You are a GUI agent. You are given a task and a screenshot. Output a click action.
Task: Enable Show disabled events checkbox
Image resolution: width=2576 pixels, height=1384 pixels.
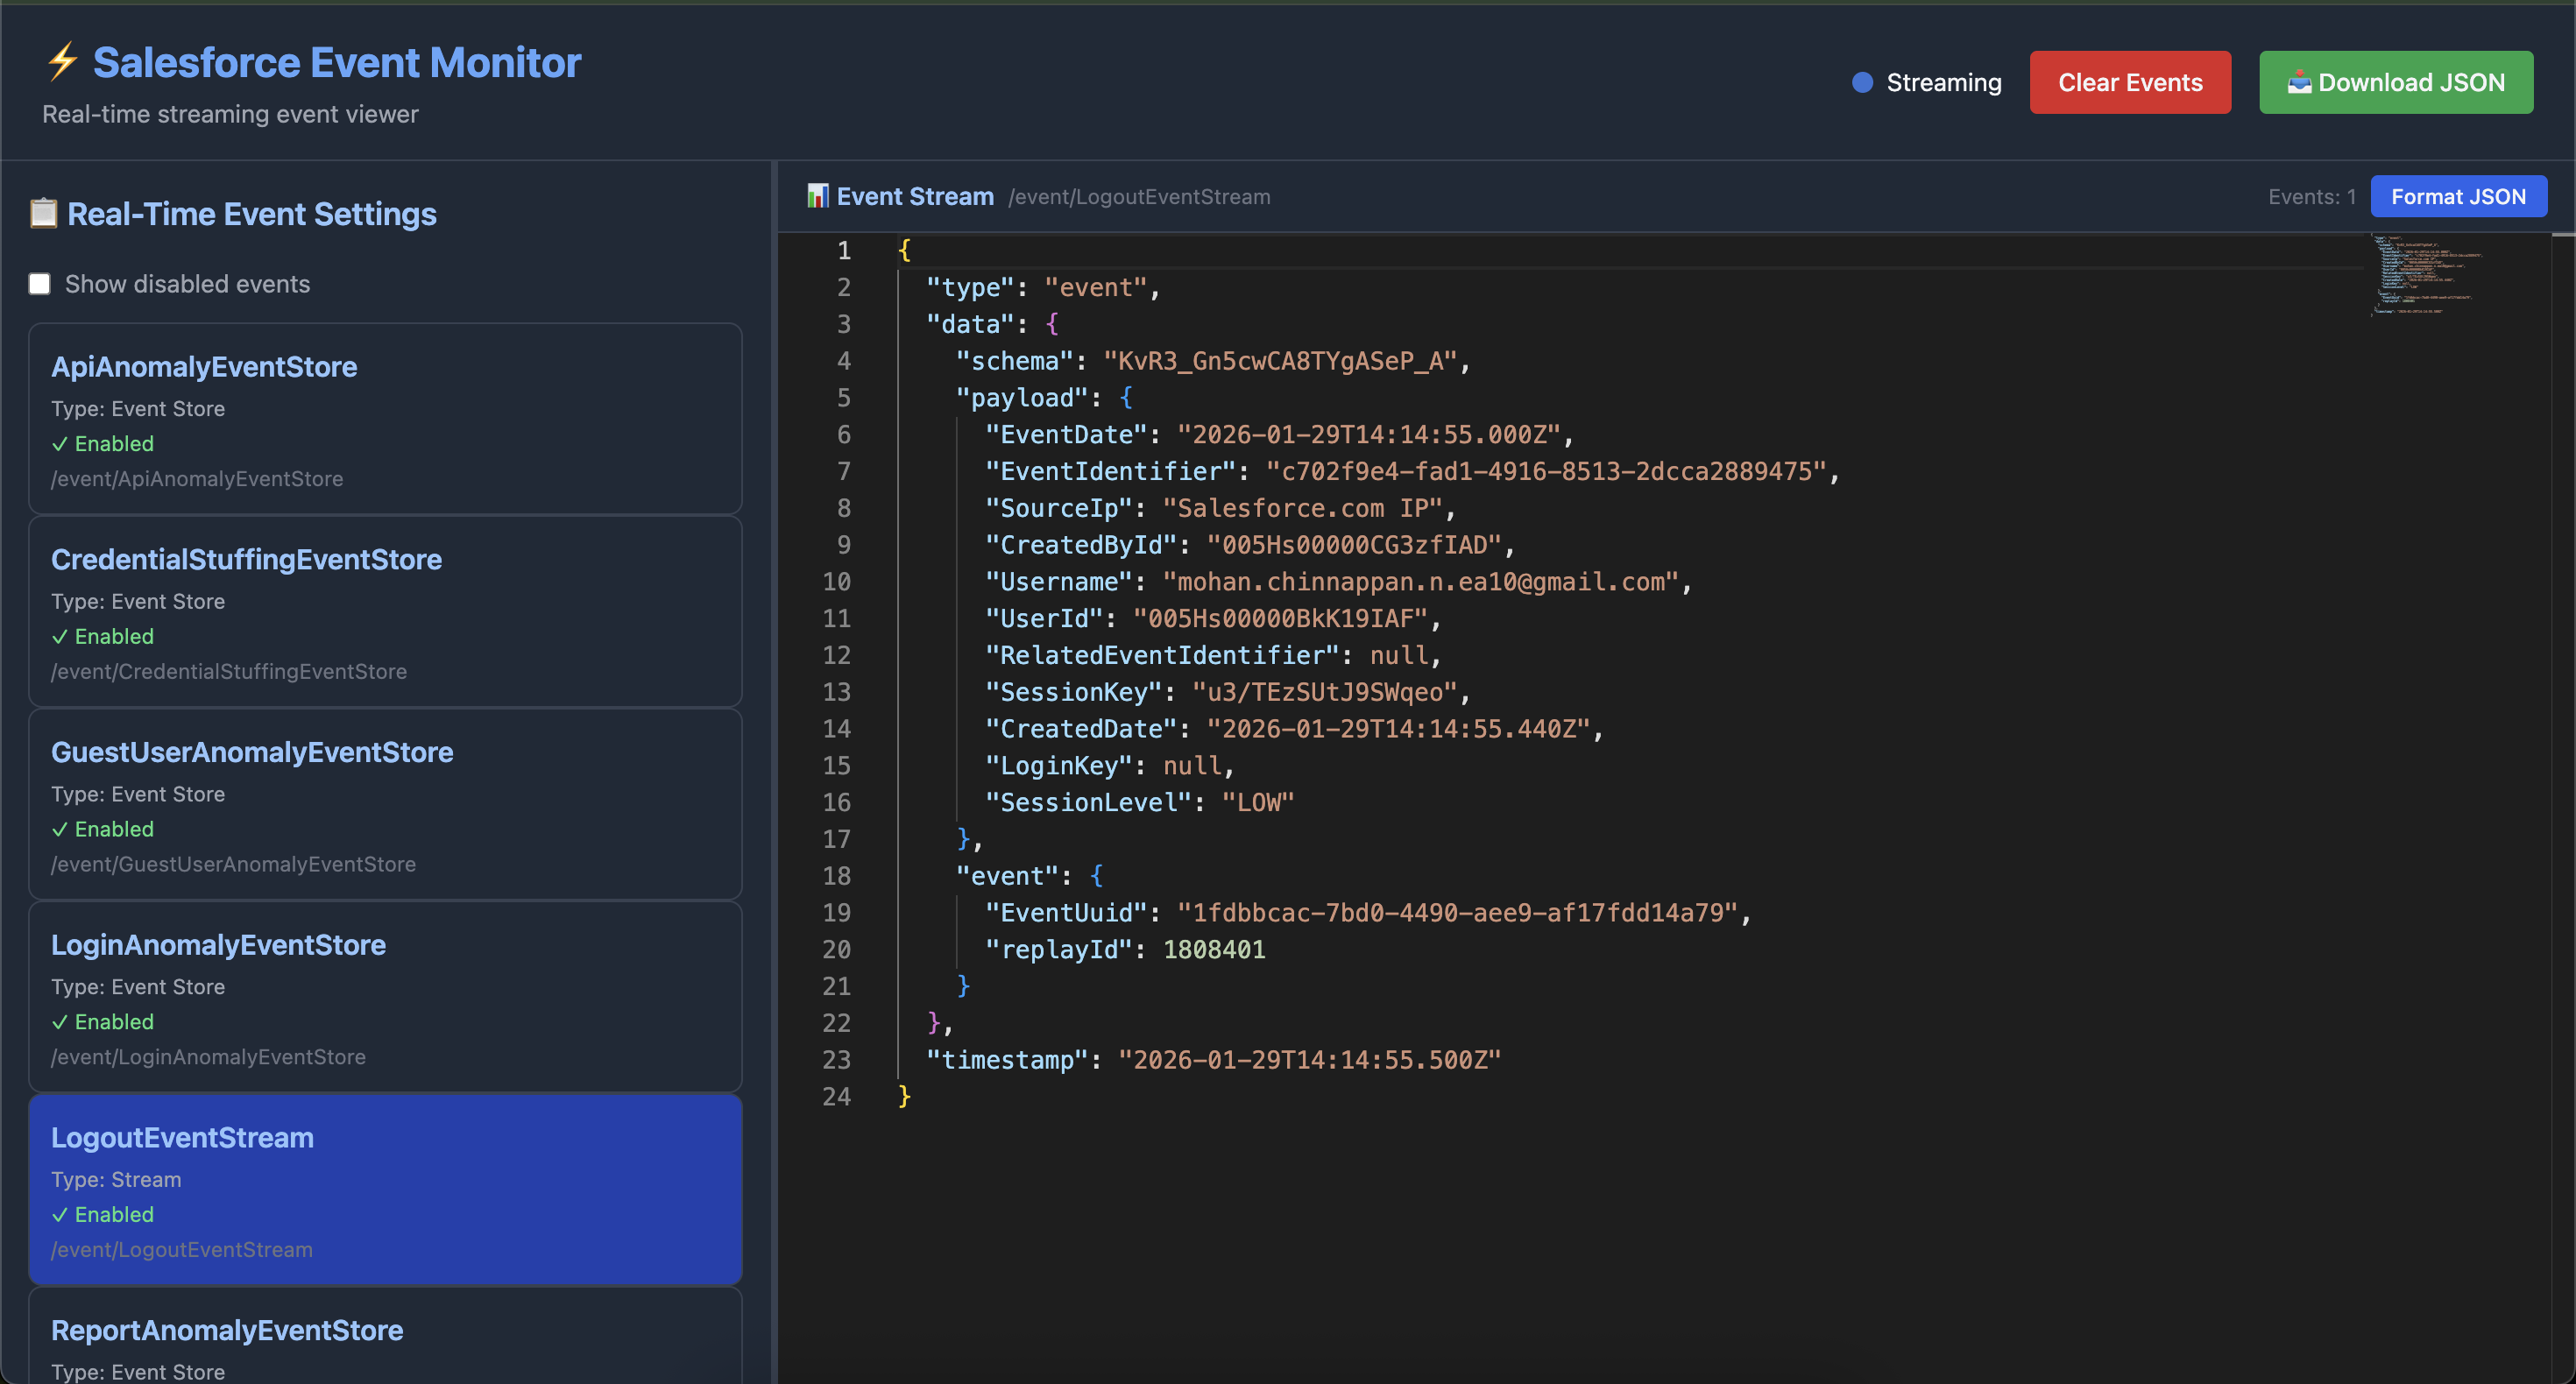(x=40, y=284)
